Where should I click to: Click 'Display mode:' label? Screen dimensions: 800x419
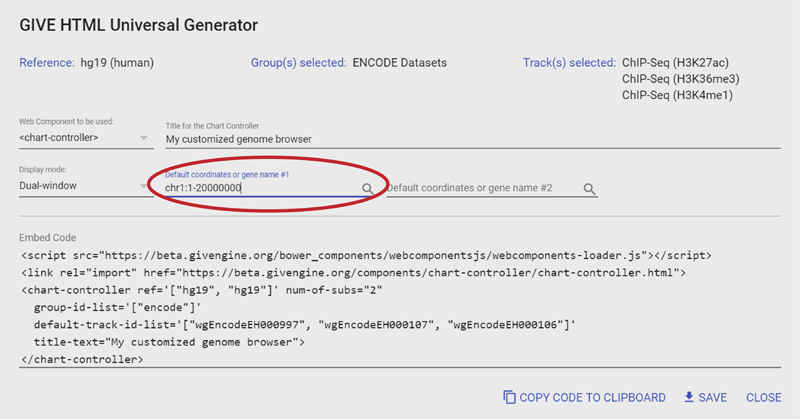tap(43, 169)
